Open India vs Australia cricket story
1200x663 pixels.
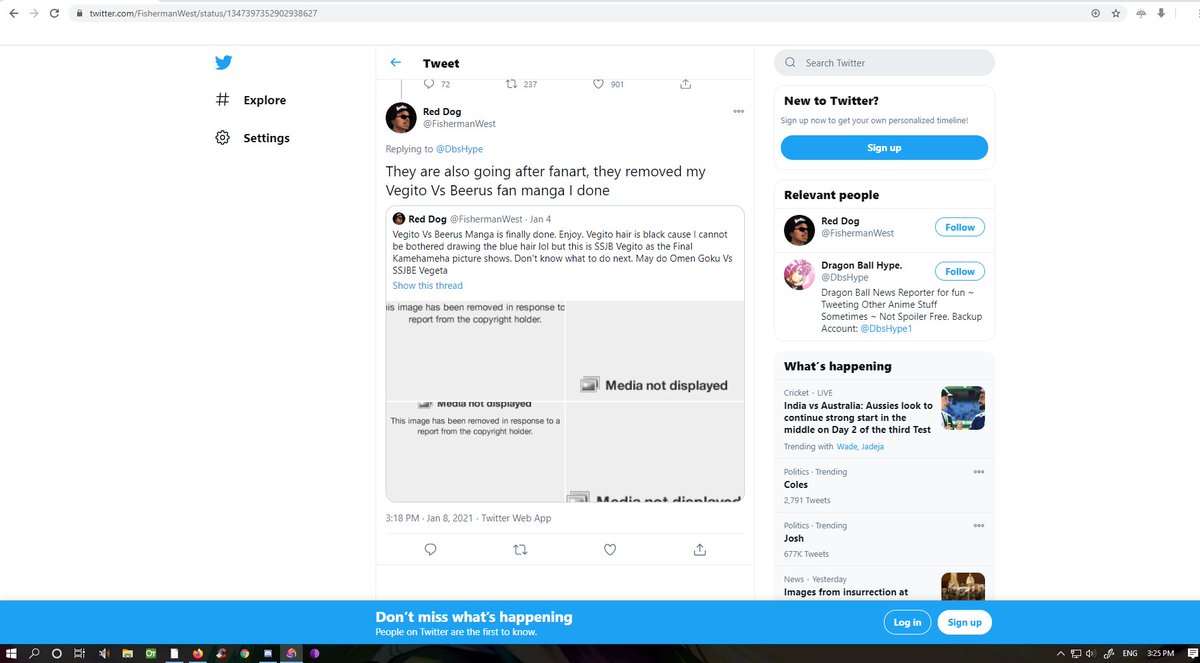858,418
